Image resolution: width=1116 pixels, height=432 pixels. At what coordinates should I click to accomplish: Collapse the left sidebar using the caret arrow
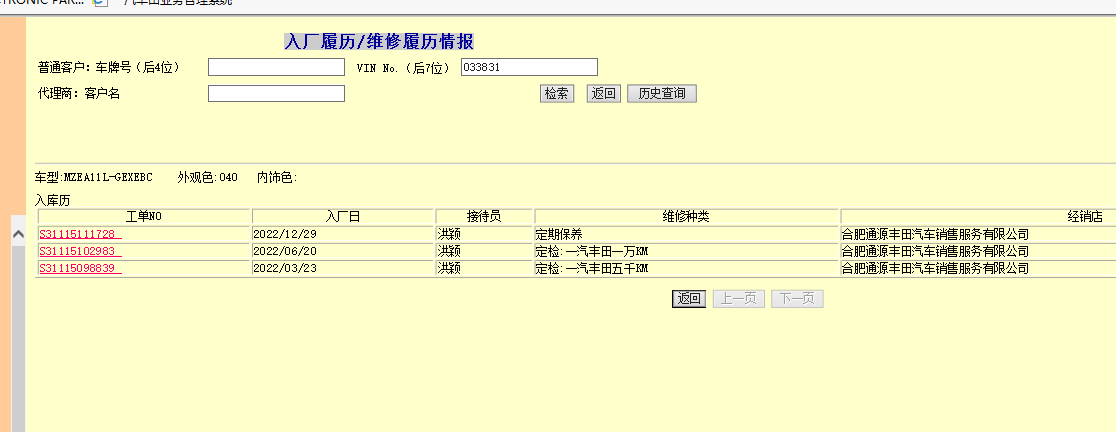17,234
